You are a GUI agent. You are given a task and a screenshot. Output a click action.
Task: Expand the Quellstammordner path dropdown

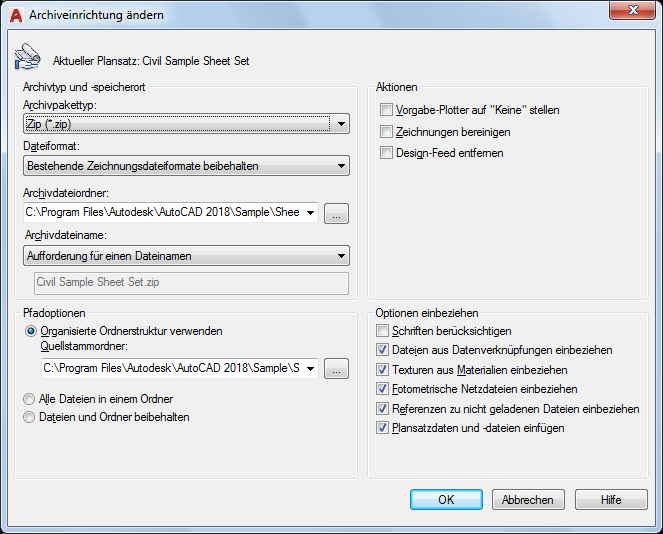point(310,369)
